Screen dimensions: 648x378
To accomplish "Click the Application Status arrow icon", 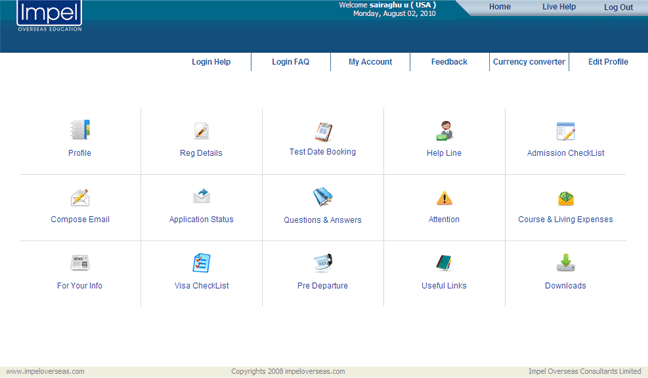I will point(202,196).
